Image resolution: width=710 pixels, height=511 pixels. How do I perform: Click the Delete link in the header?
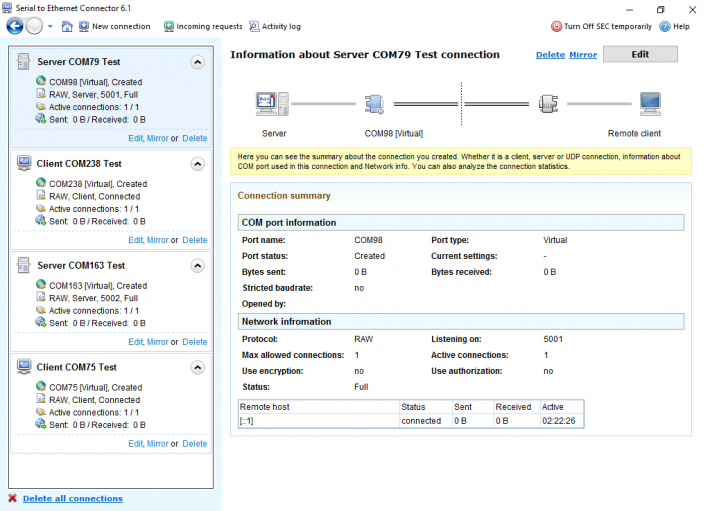click(x=550, y=55)
